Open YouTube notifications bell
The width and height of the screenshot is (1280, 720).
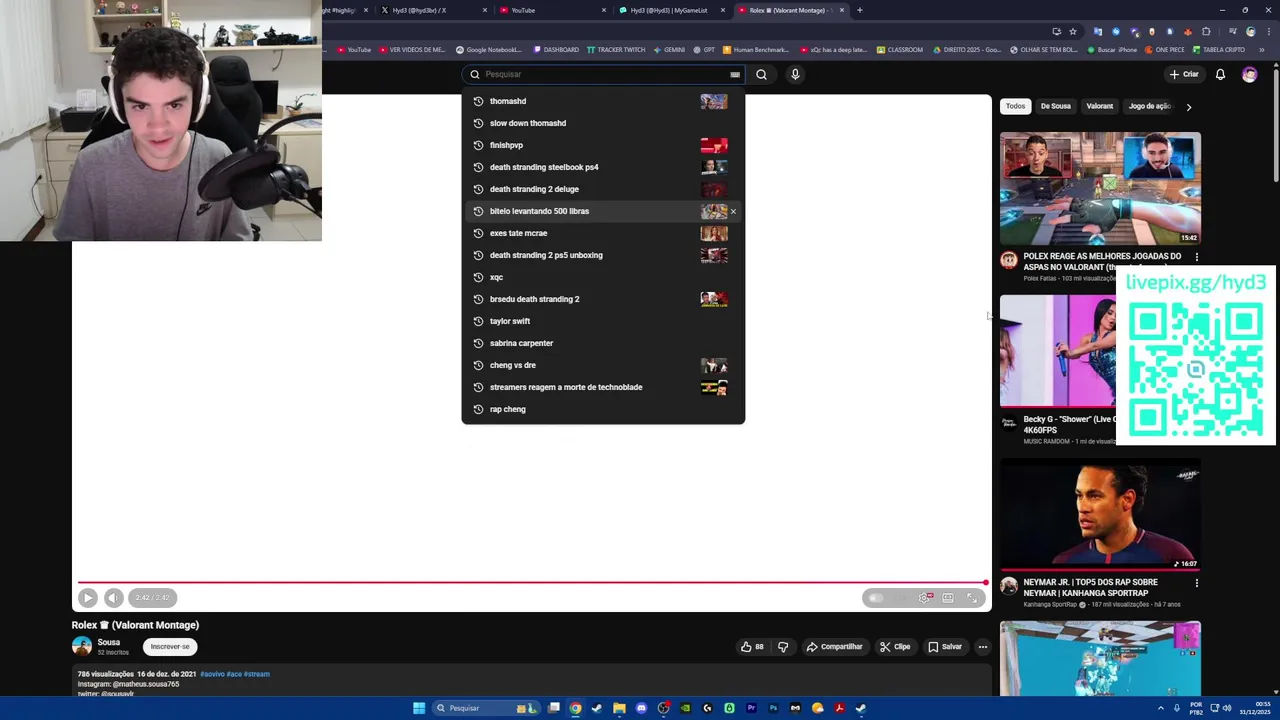click(x=1220, y=74)
